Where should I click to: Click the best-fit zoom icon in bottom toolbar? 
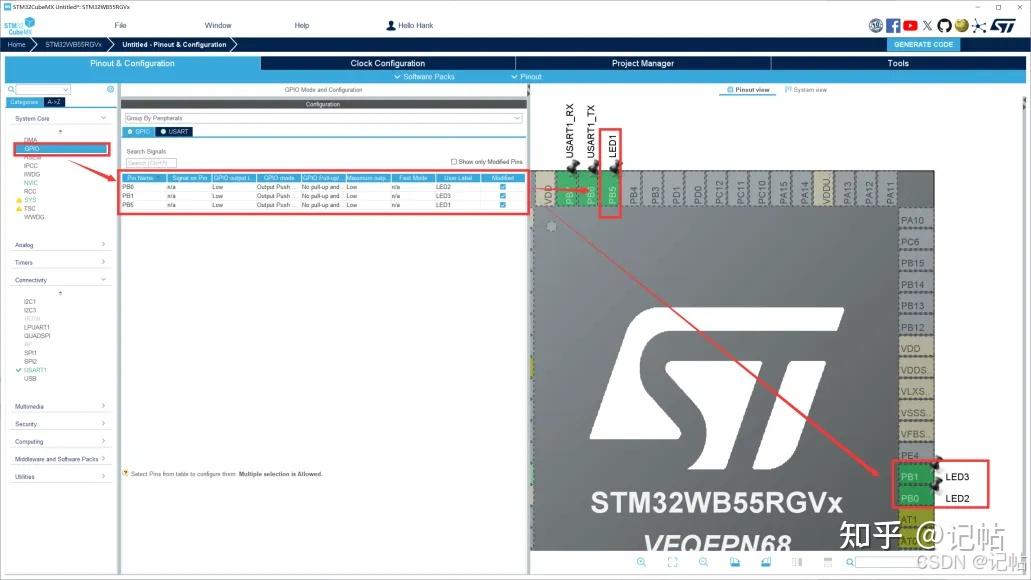pyautogui.click(x=674, y=562)
